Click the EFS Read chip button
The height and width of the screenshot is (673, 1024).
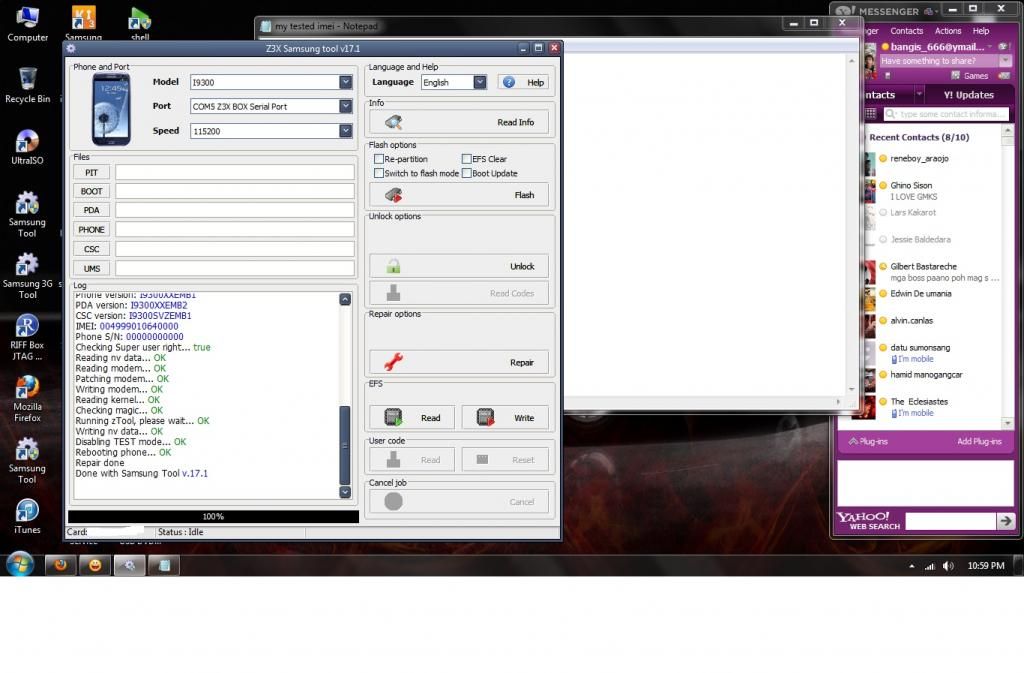(x=411, y=418)
